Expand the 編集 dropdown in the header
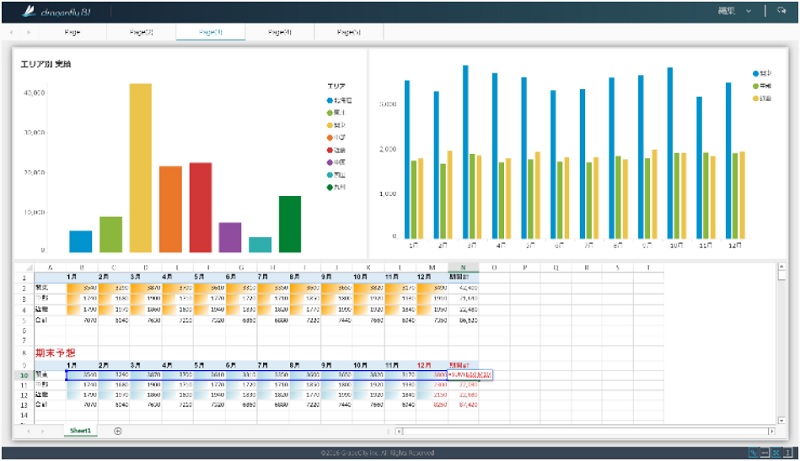This screenshot has width=800, height=461. (735, 11)
